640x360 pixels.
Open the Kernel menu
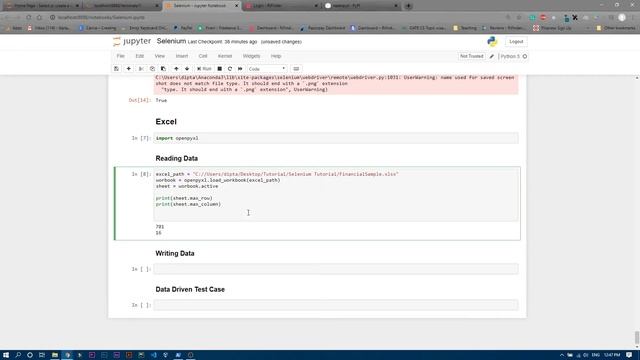click(x=224, y=56)
